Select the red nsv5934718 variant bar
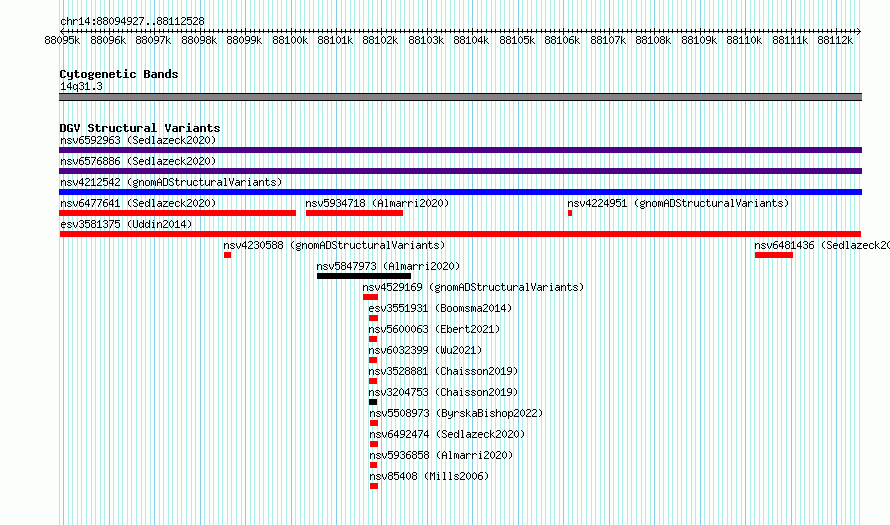 (x=354, y=213)
